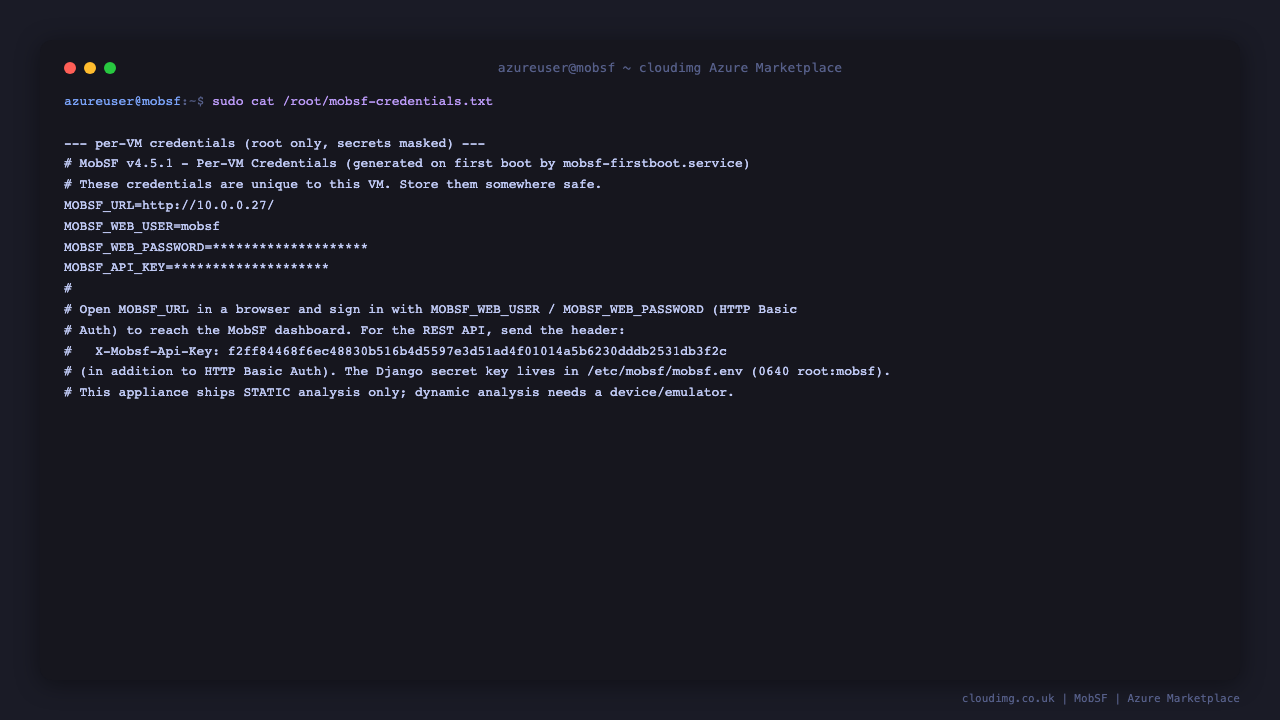Click the command 'sudo cat /root/mobsf-credentials.txt'
The image size is (1280, 720).
352,102
